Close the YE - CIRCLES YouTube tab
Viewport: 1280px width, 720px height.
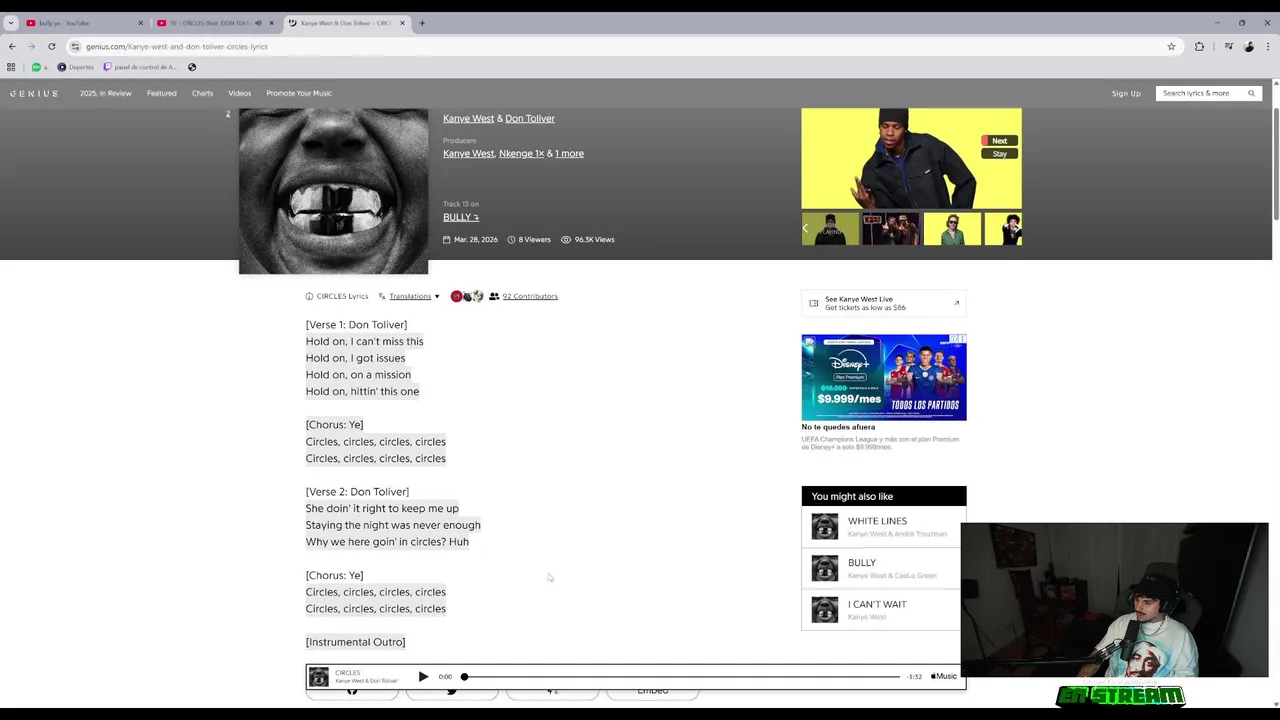pos(271,23)
